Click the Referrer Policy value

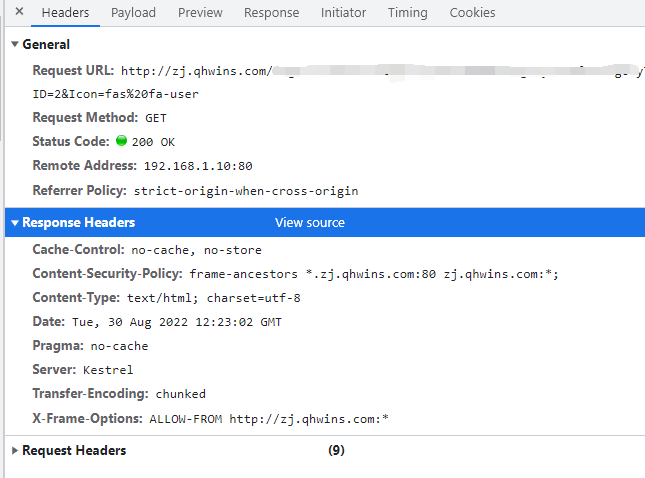coord(246,190)
